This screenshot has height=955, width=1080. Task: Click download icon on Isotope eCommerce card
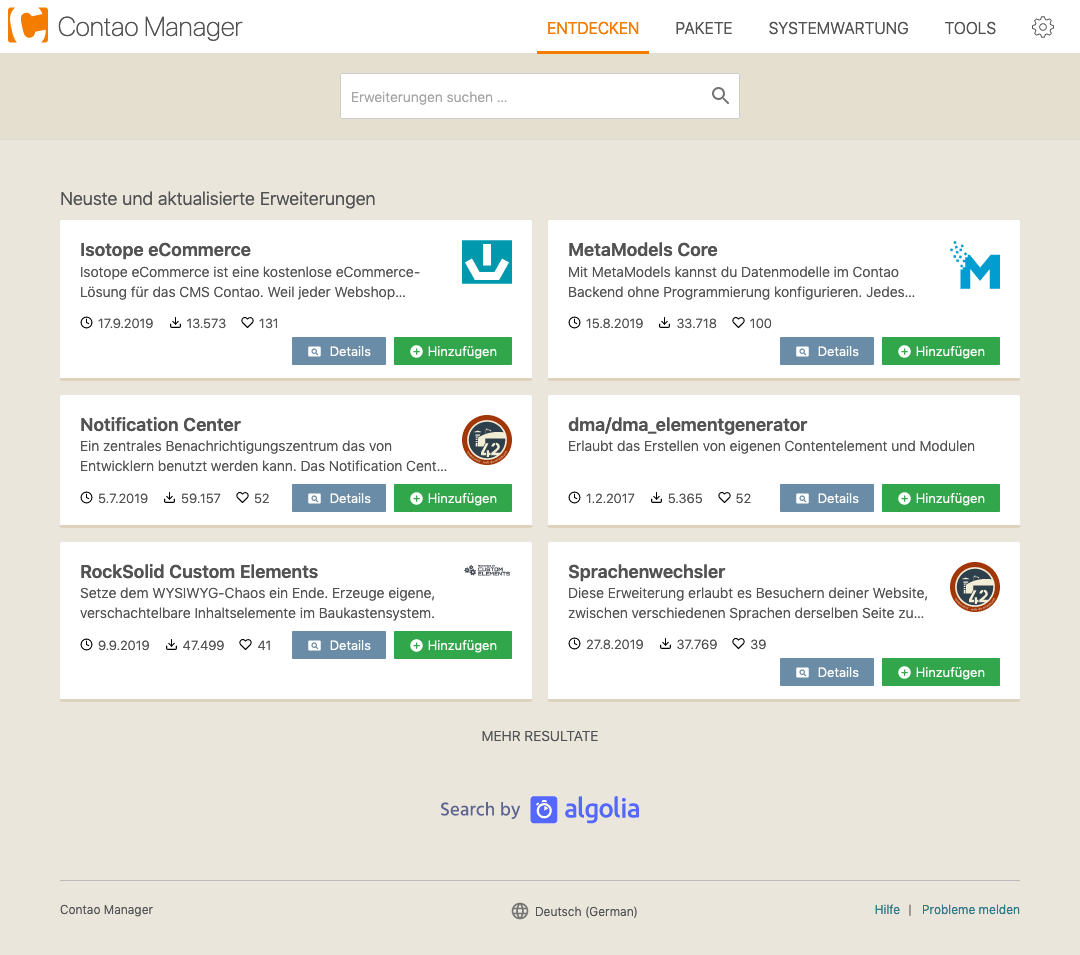click(x=176, y=322)
